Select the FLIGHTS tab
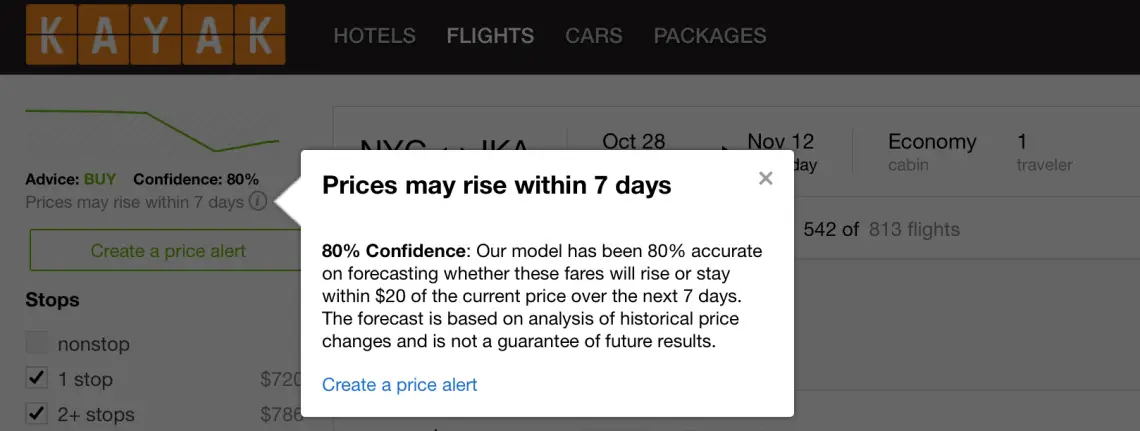Screen dimensions: 1140x431 click(490, 36)
